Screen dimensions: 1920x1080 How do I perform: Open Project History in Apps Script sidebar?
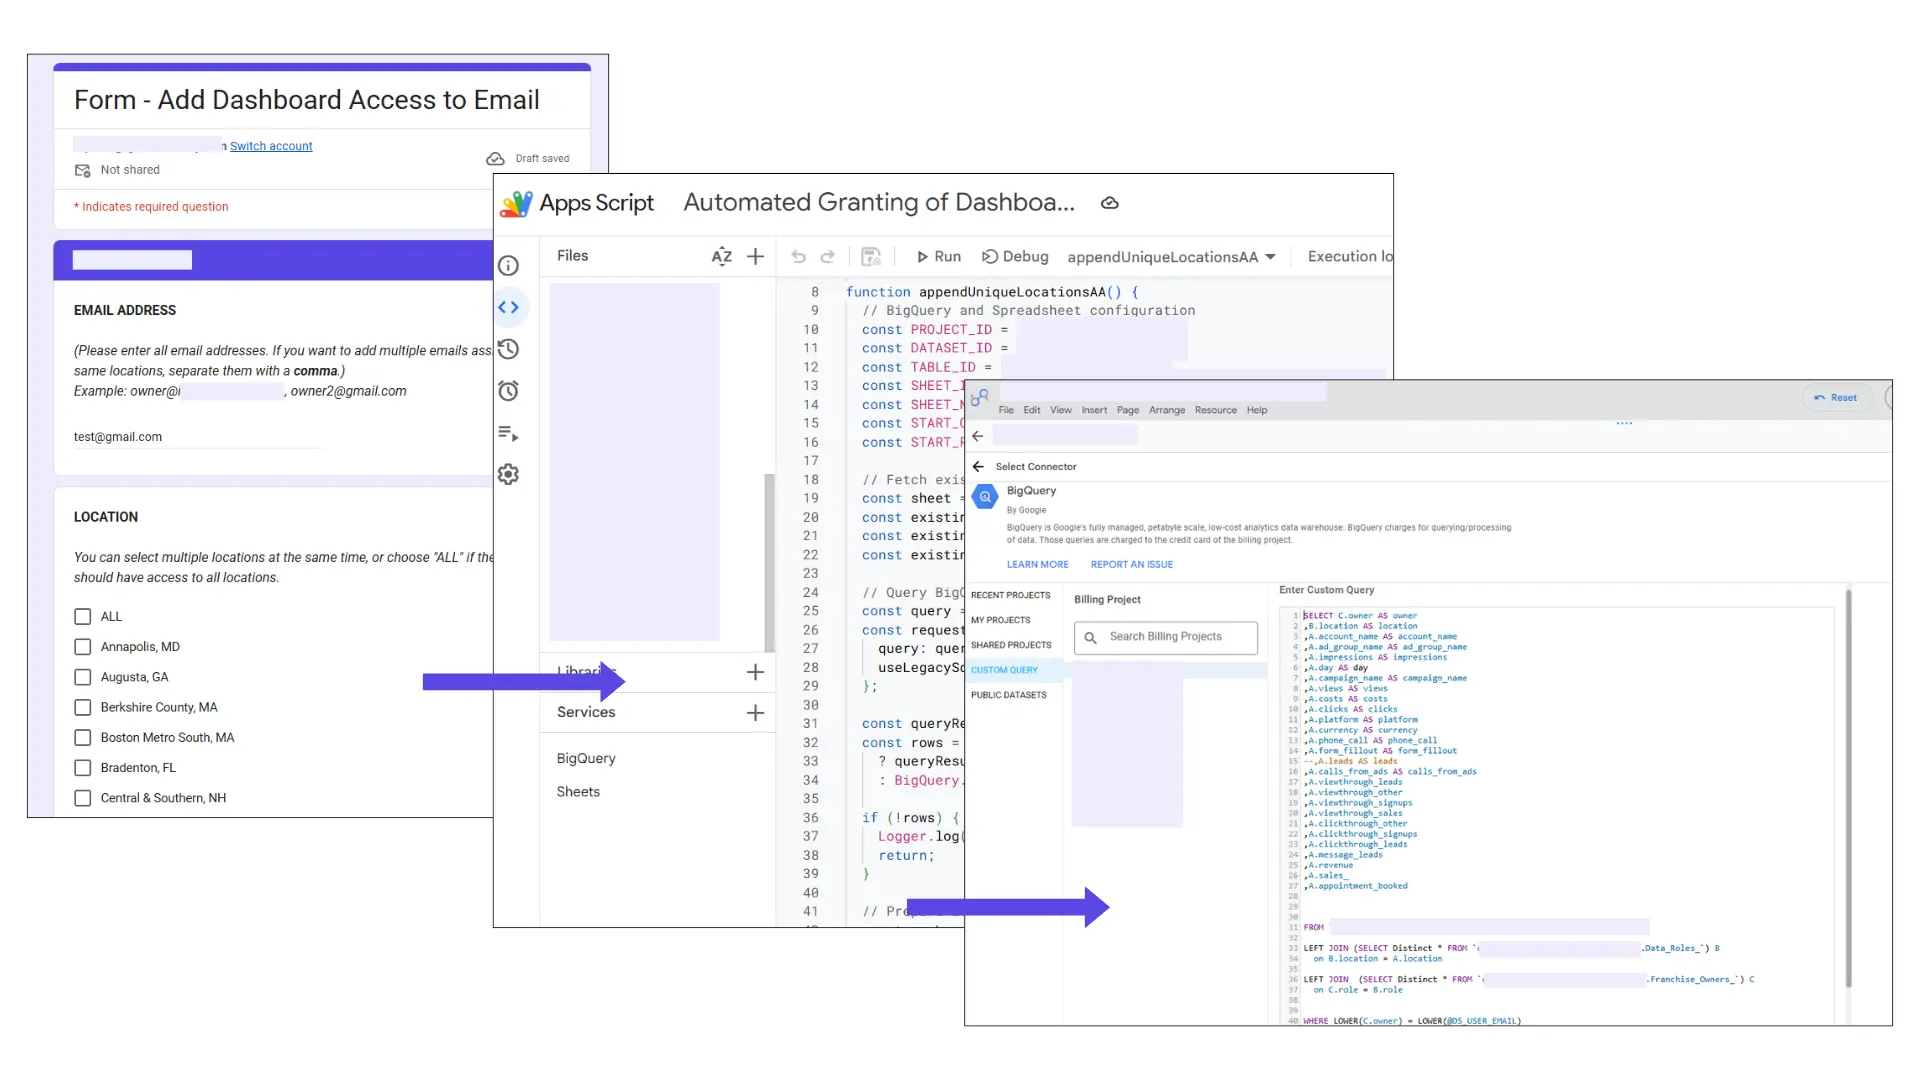pos(509,349)
